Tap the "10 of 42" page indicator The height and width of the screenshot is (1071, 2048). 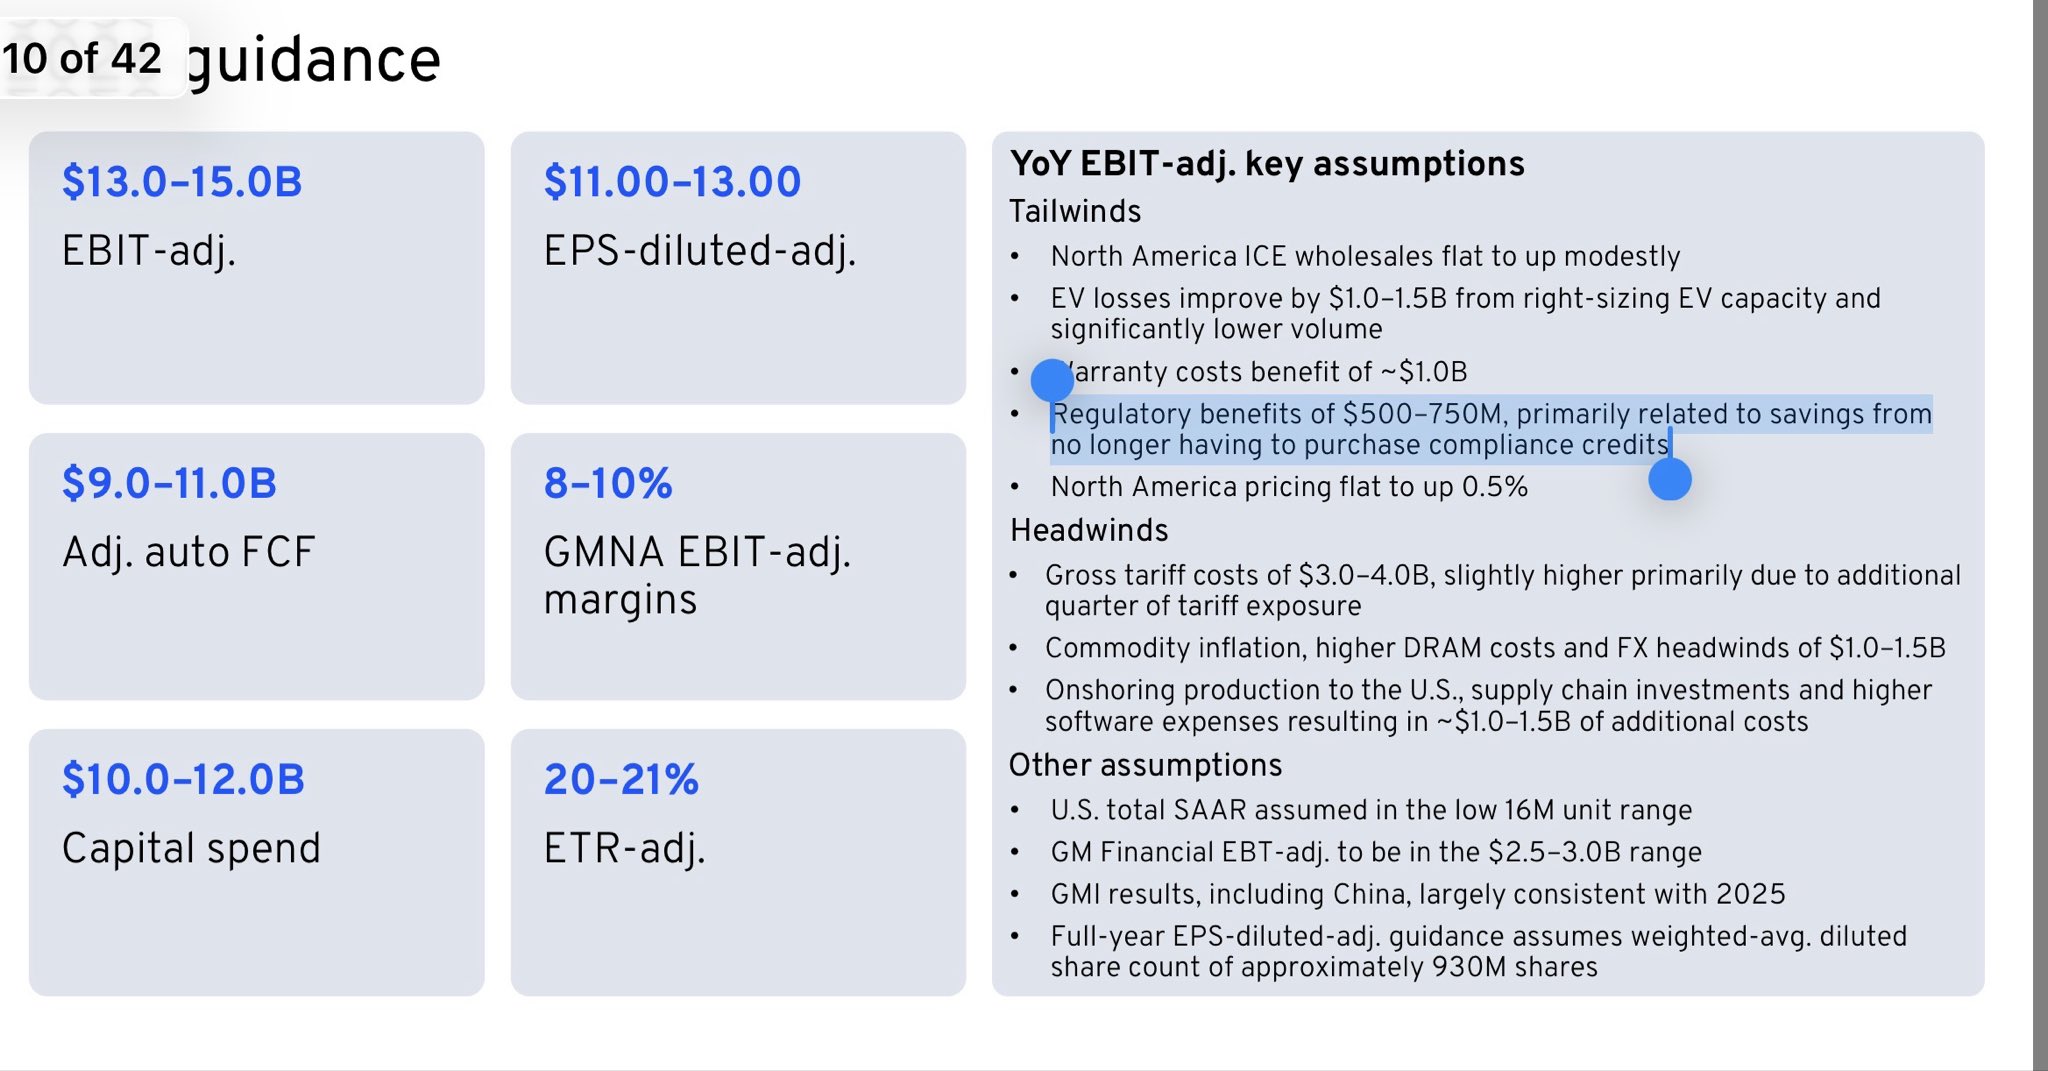point(83,58)
